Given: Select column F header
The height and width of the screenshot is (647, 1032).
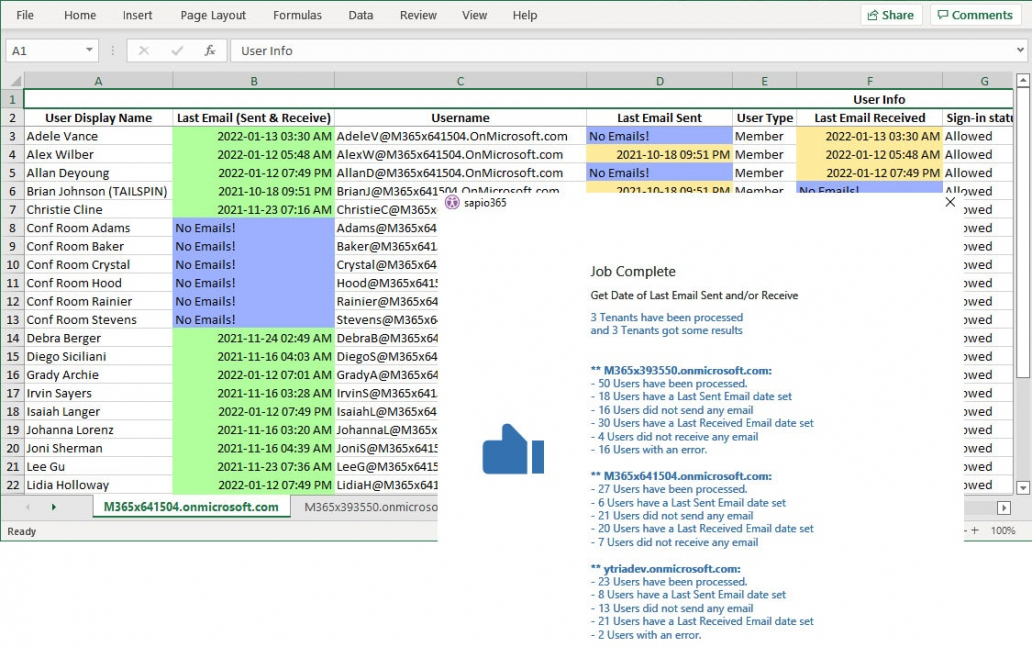Looking at the screenshot, I should [x=869, y=81].
